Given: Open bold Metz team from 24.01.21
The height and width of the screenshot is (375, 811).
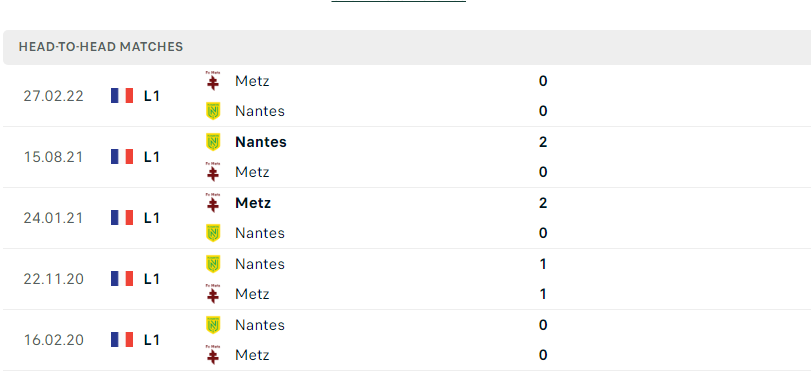Looking at the screenshot, I should (x=253, y=203).
